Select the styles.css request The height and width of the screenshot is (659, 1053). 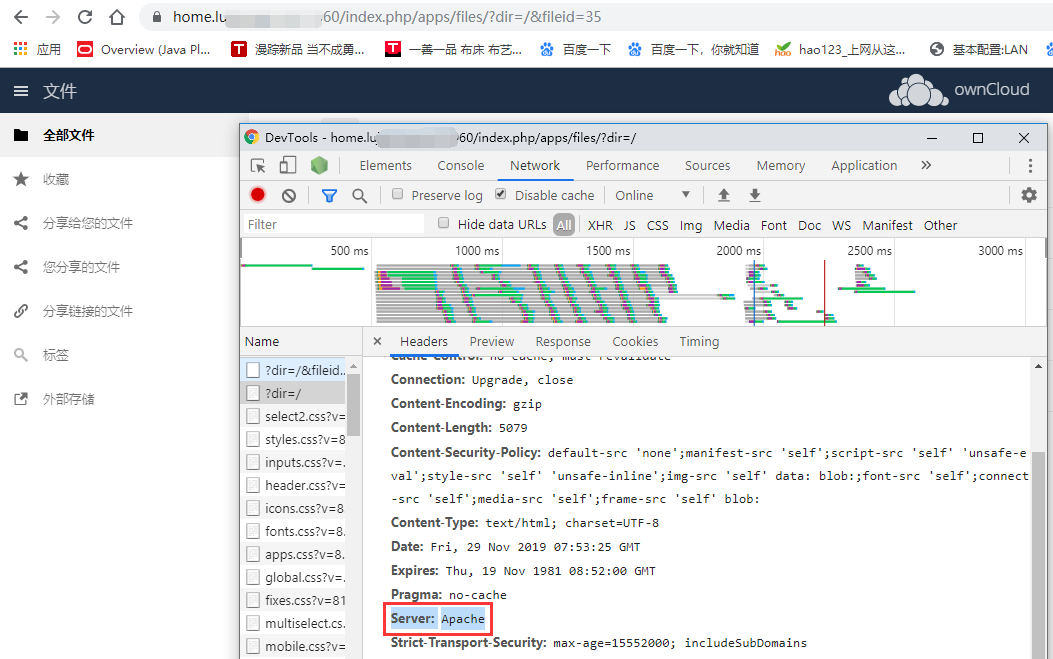coord(294,439)
